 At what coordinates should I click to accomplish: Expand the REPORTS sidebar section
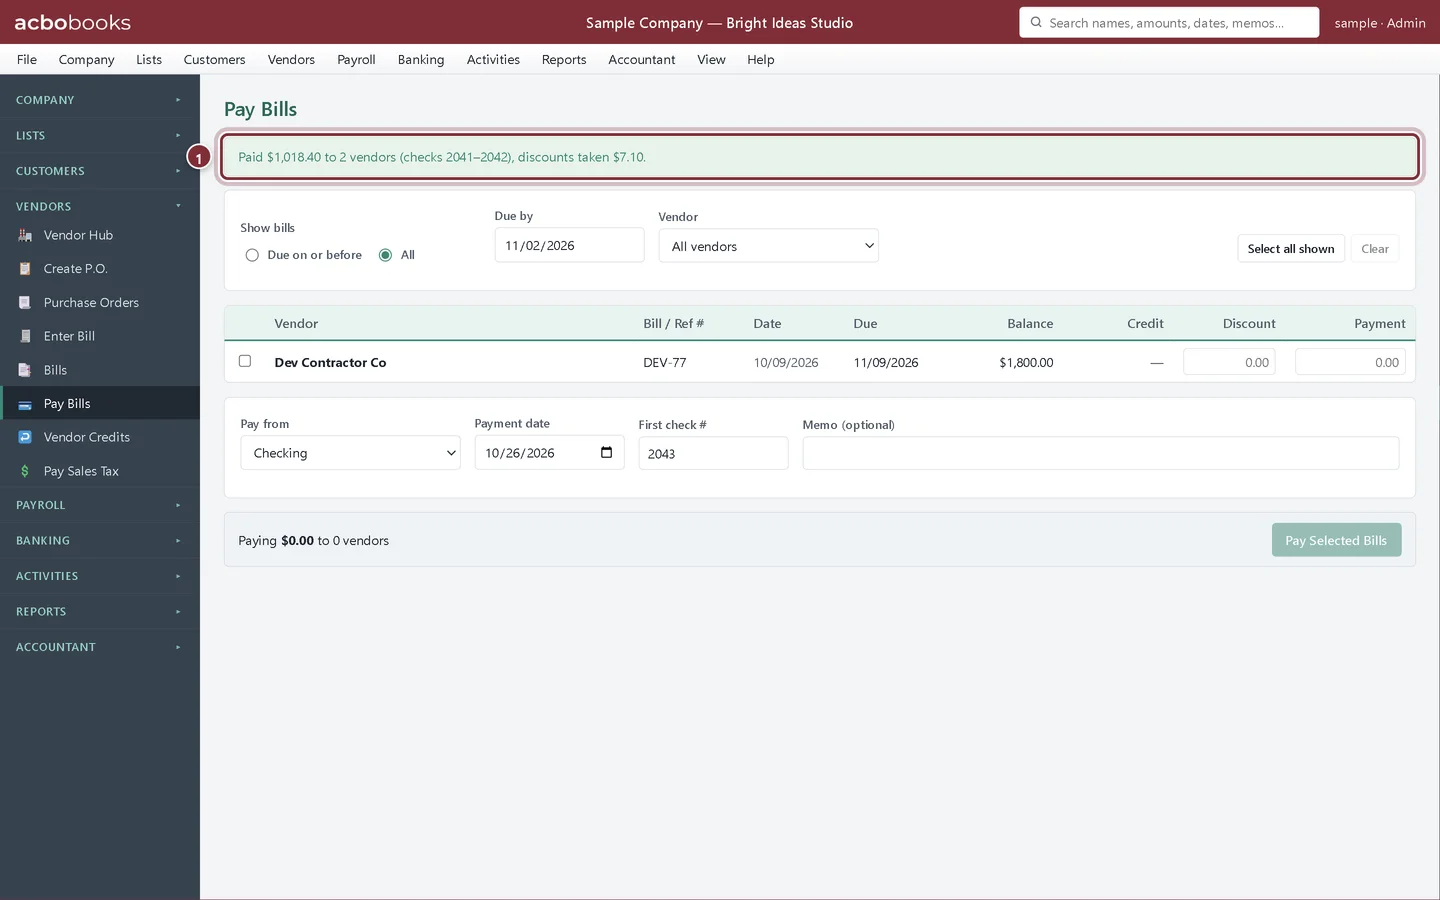pyautogui.click(x=100, y=612)
